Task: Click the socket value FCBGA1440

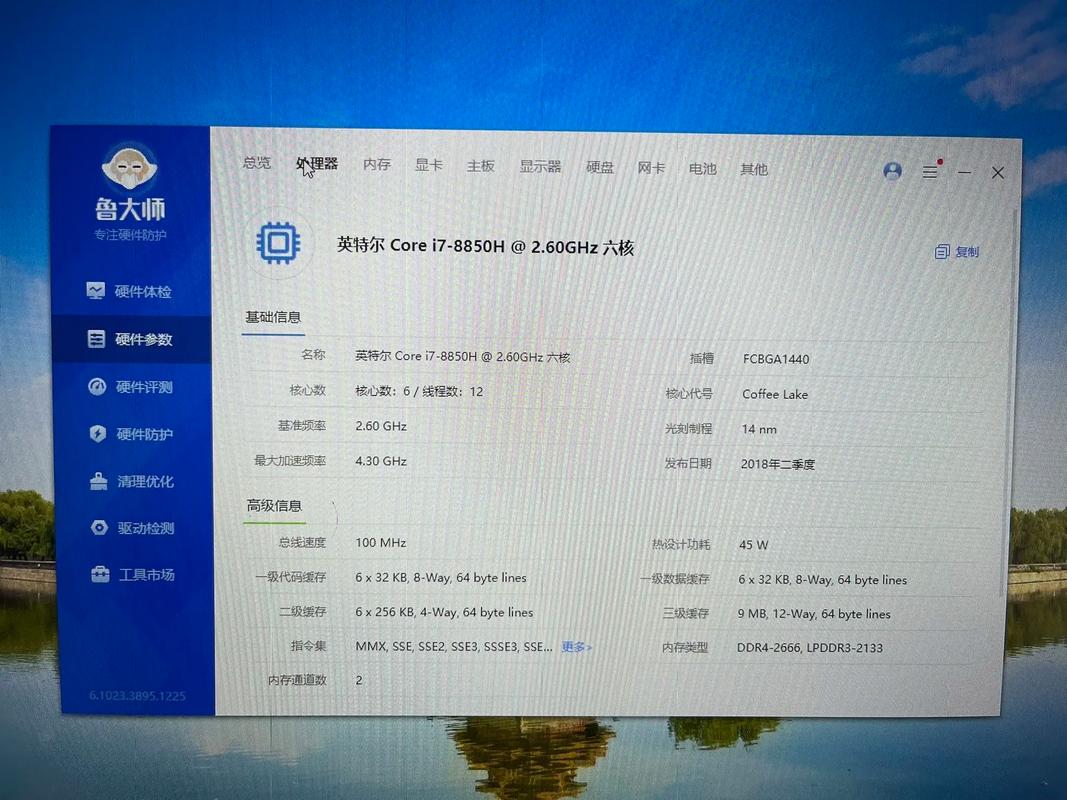Action: pos(776,359)
